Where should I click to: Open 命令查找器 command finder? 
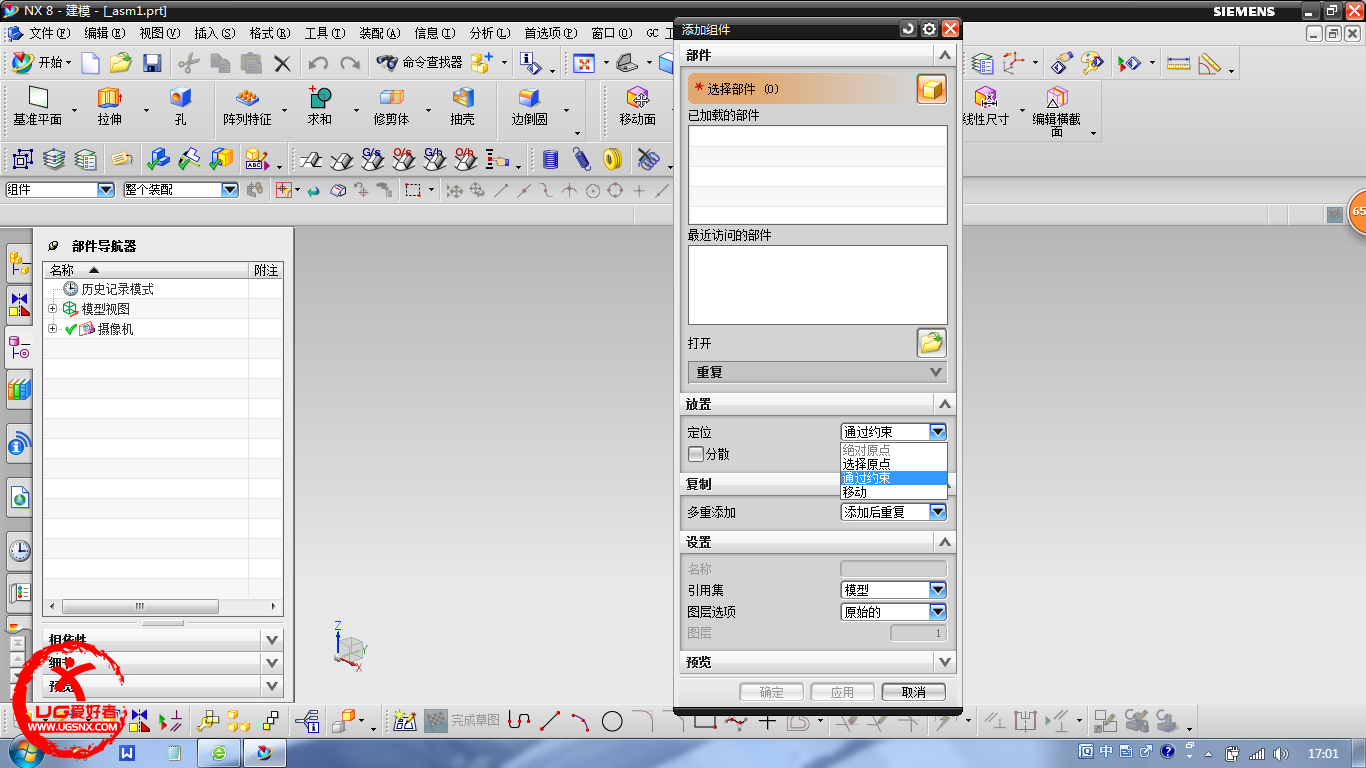[419, 62]
